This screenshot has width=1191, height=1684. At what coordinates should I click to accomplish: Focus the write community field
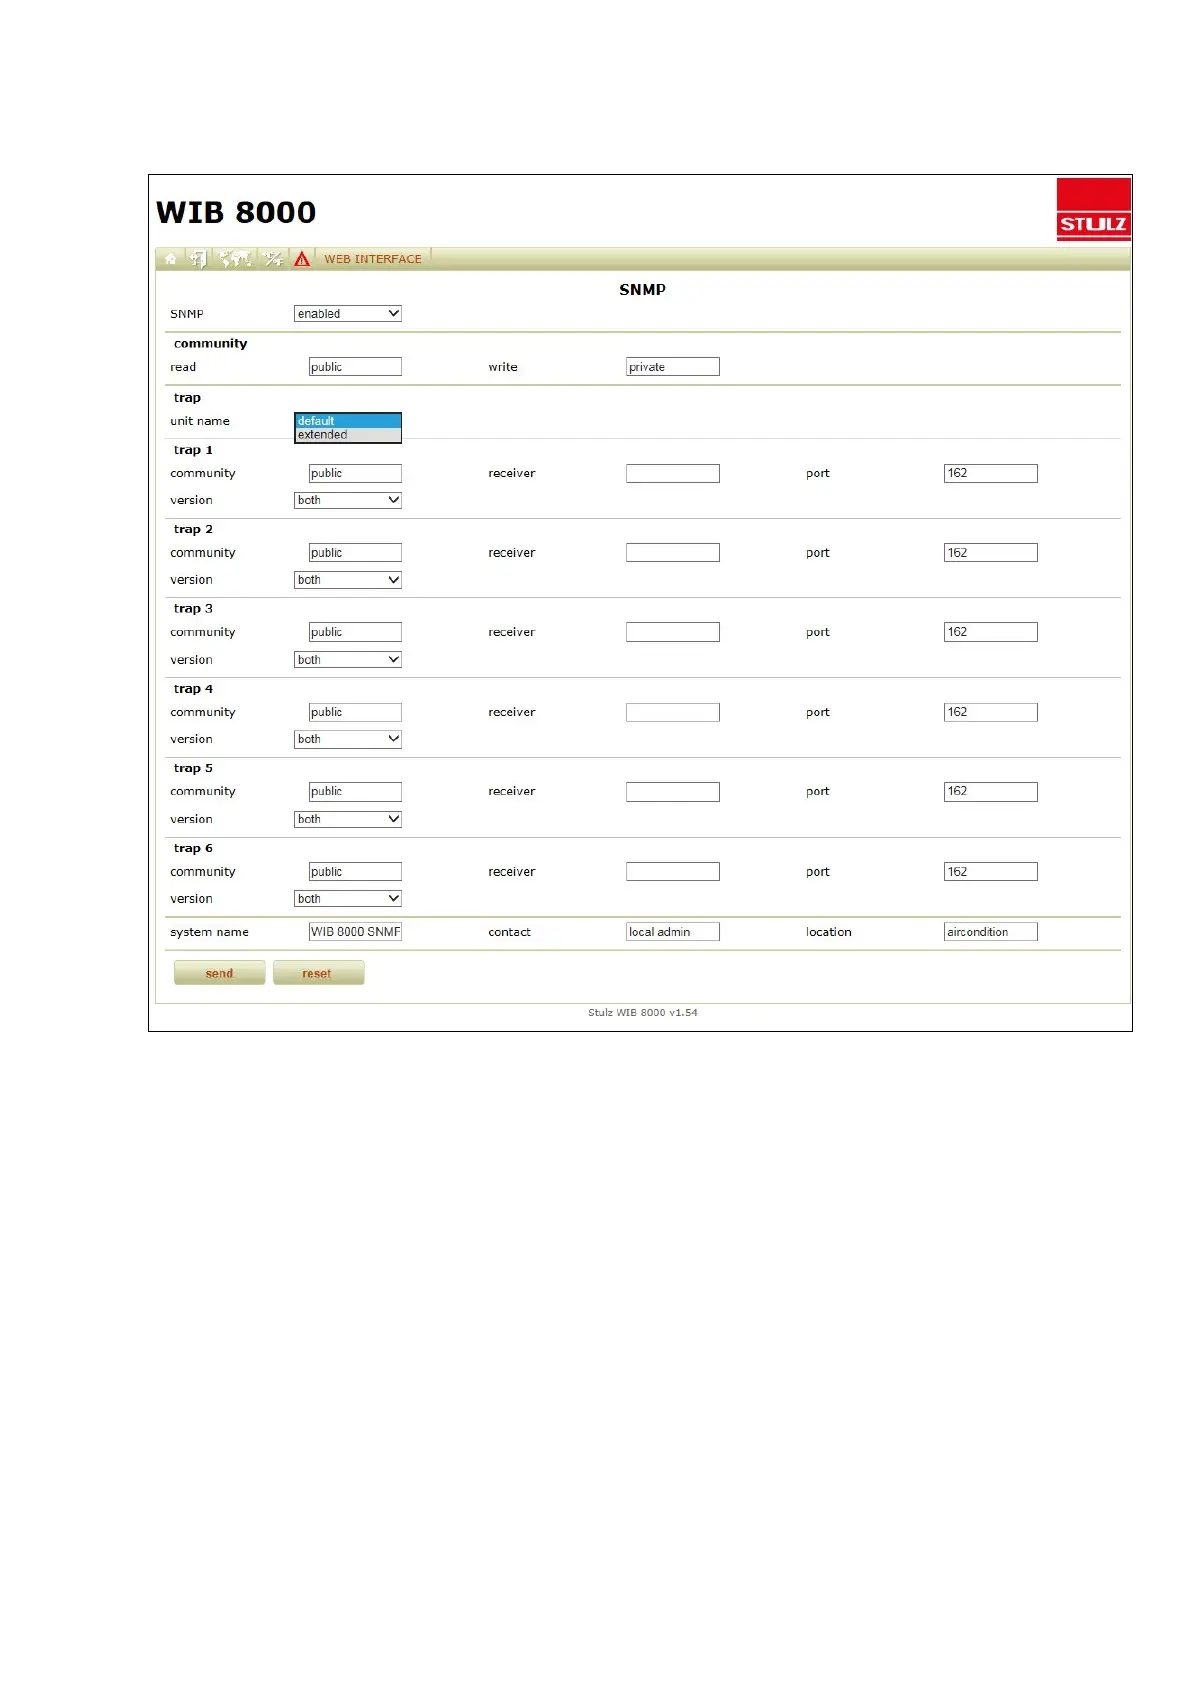(673, 367)
